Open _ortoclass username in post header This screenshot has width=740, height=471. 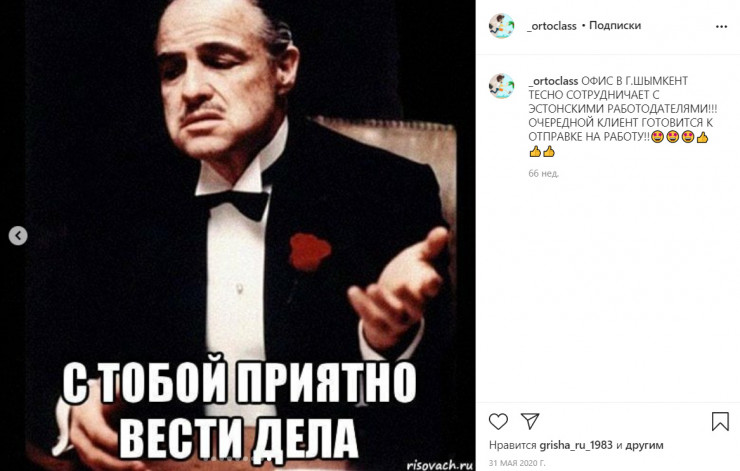(x=552, y=26)
